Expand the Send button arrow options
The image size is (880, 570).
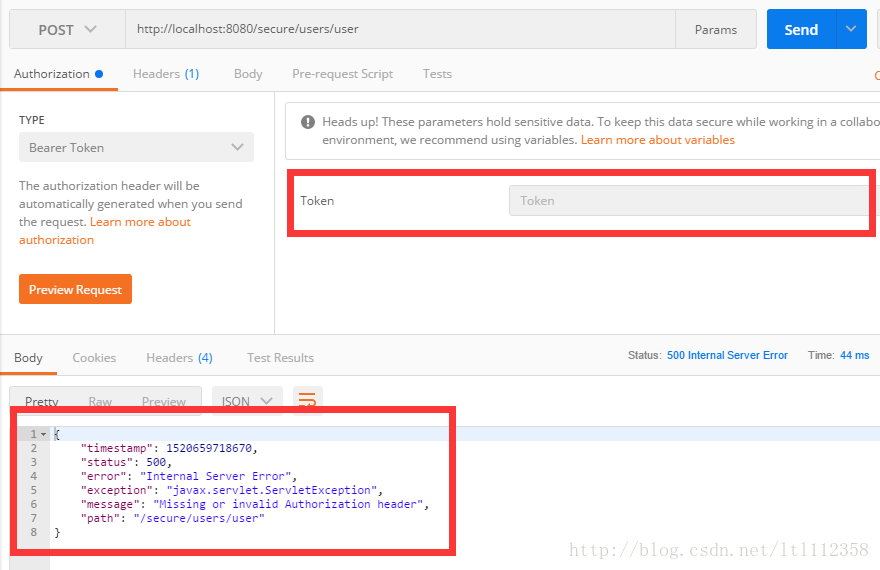click(x=851, y=29)
